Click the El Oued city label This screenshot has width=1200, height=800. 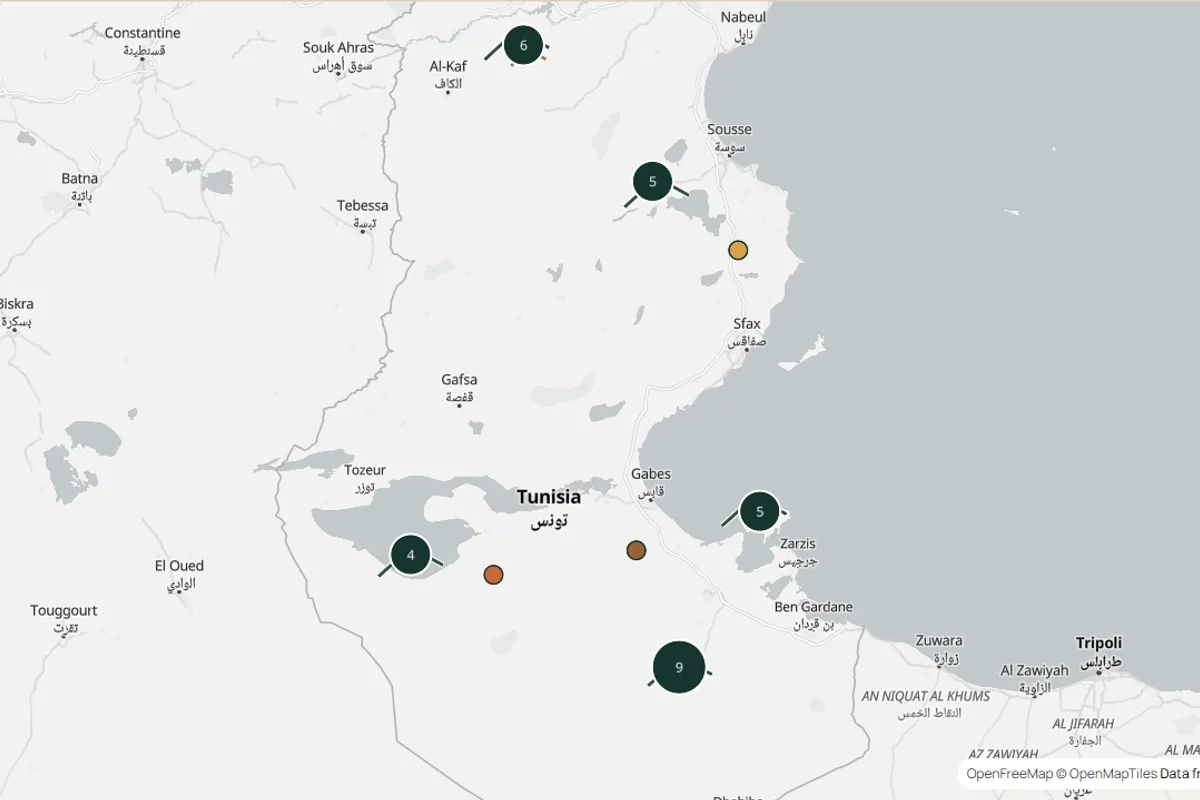(x=179, y=574)
